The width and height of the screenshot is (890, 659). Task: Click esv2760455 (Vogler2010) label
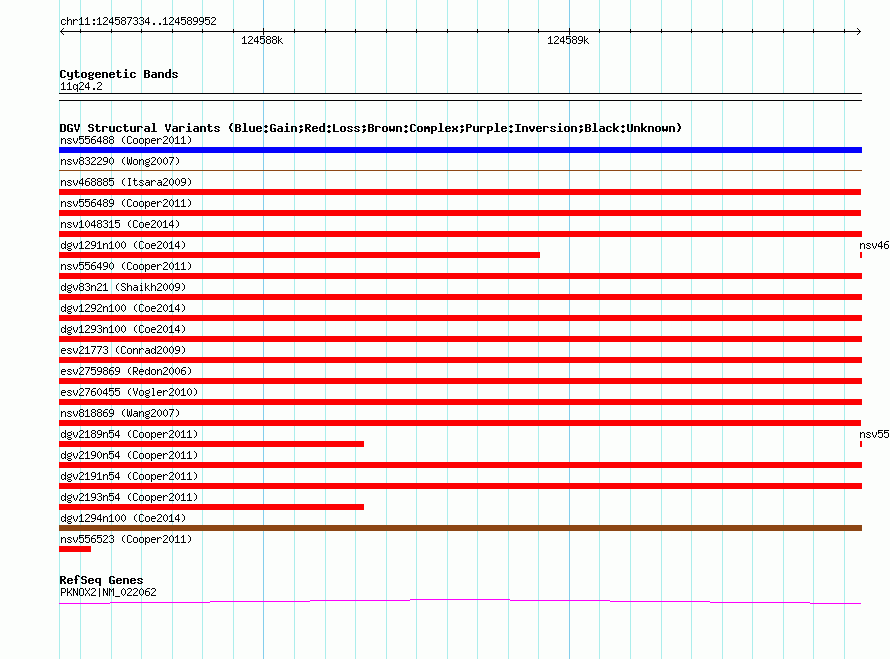pos(129,392)
